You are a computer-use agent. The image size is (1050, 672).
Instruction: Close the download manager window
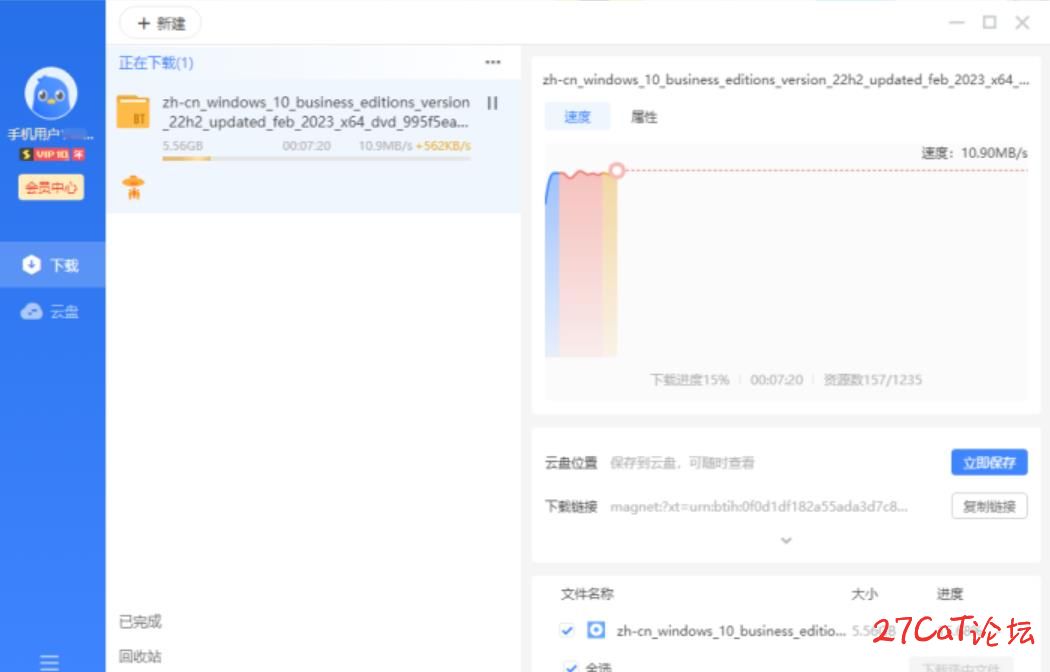(1022, 23)
